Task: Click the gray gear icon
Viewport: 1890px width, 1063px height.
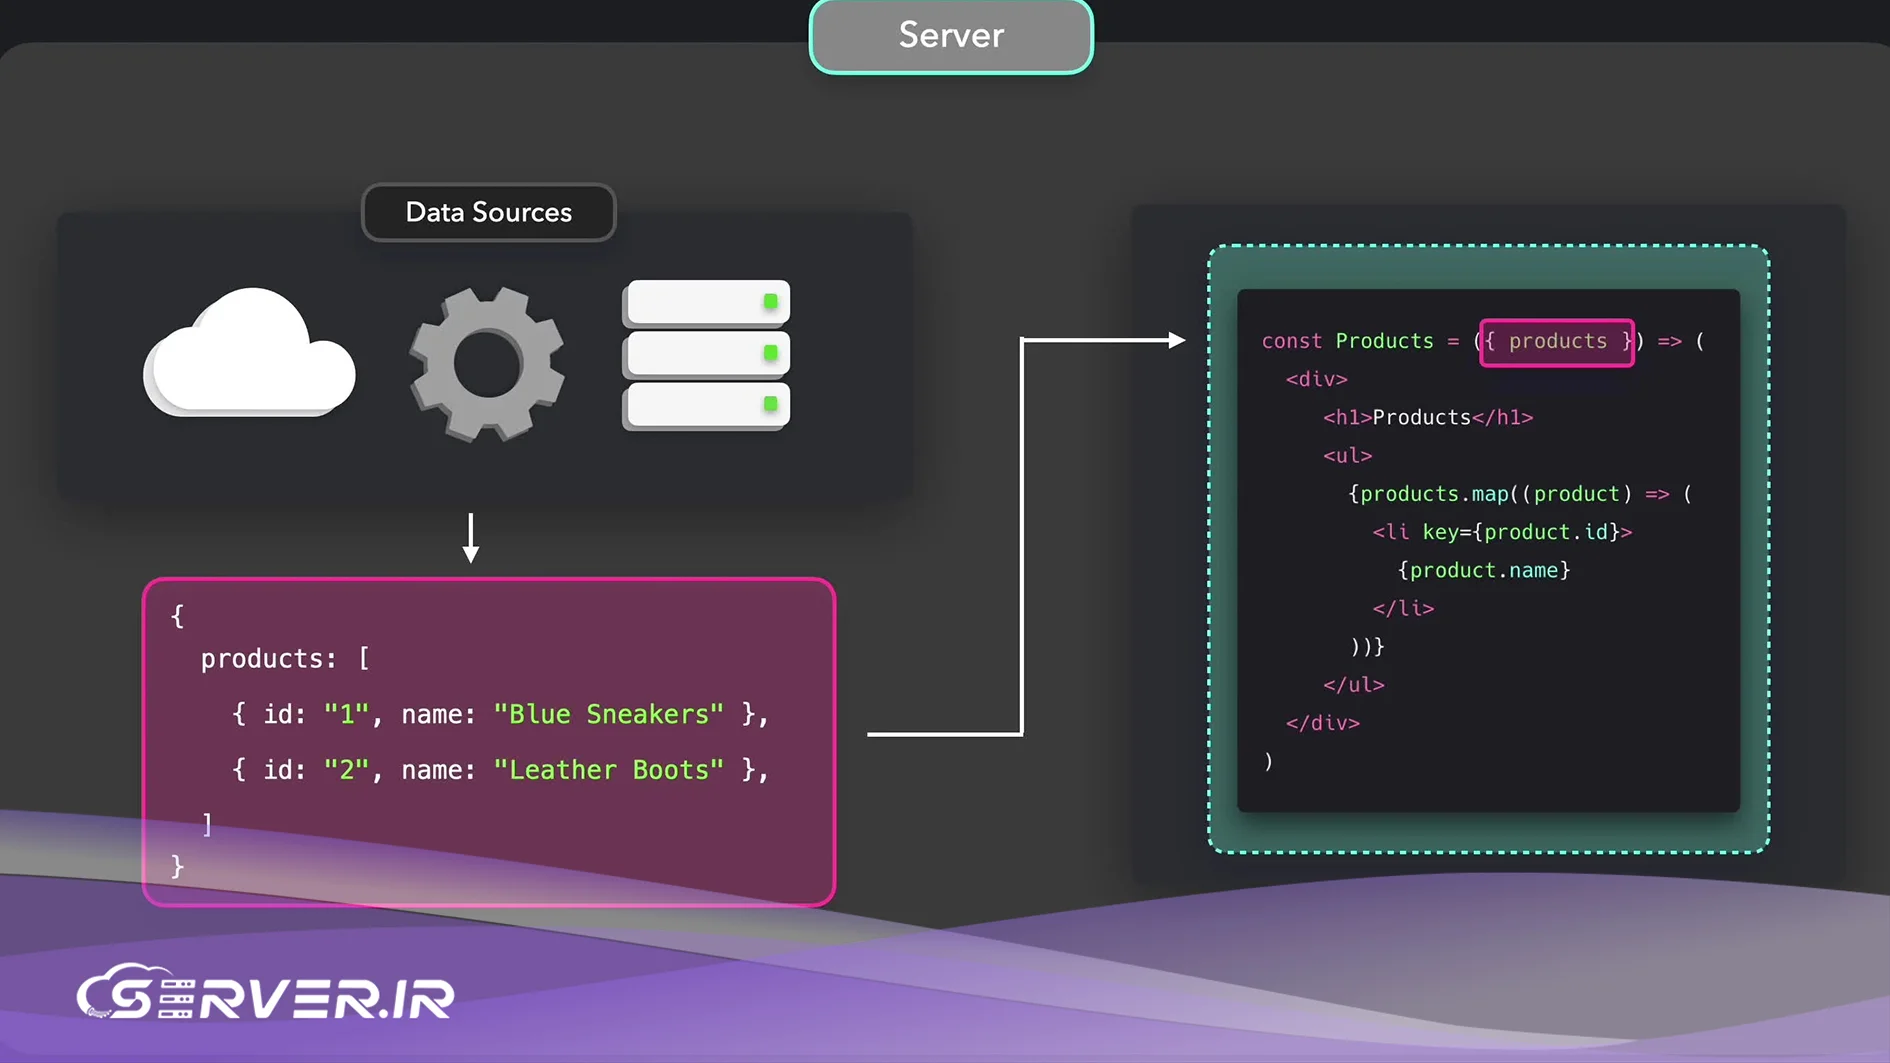Action: [487, 364]
